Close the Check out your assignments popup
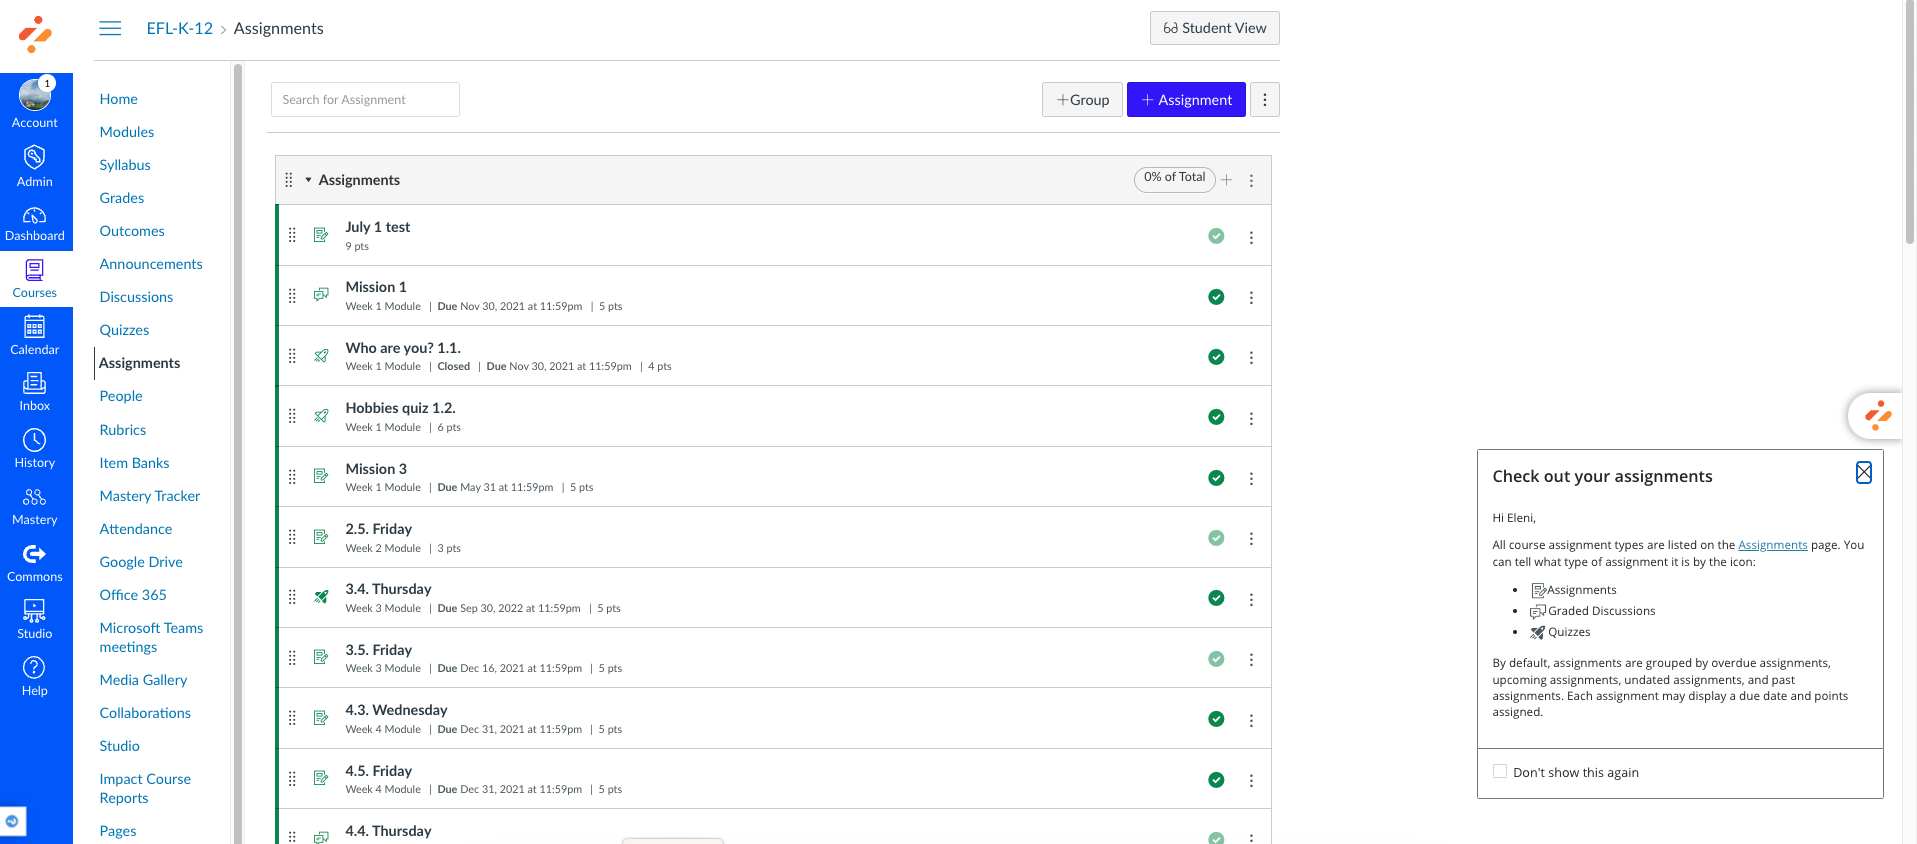Screen dimensions: 1917x844 [1864, 473]
